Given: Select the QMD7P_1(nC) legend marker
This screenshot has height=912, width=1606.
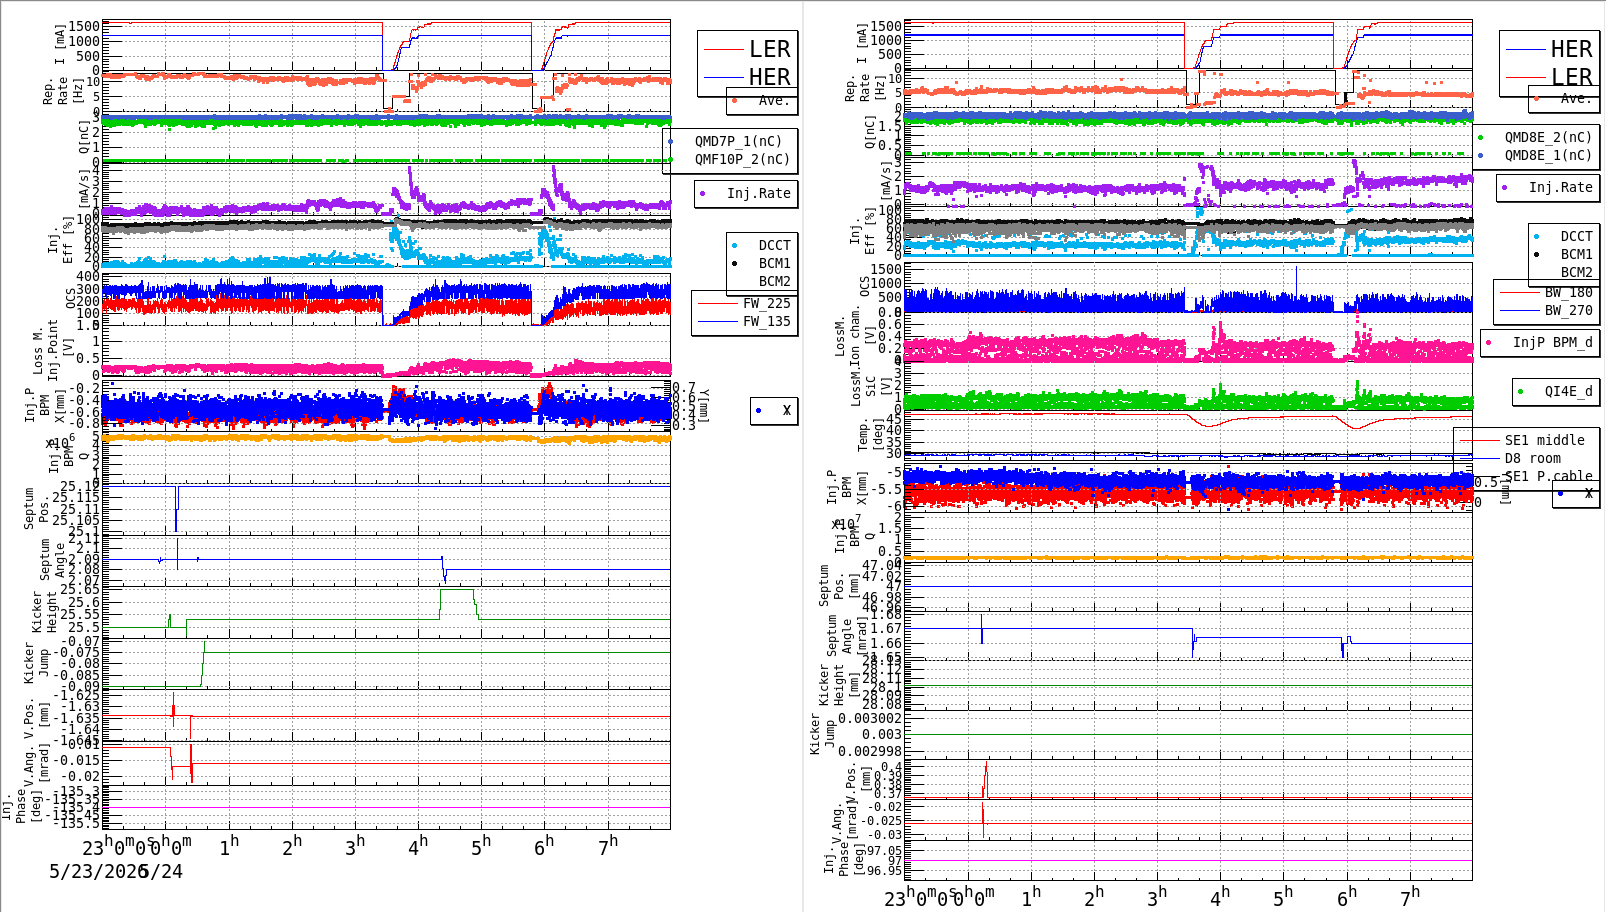Looking at the screenshot, I should coord(670,142).
